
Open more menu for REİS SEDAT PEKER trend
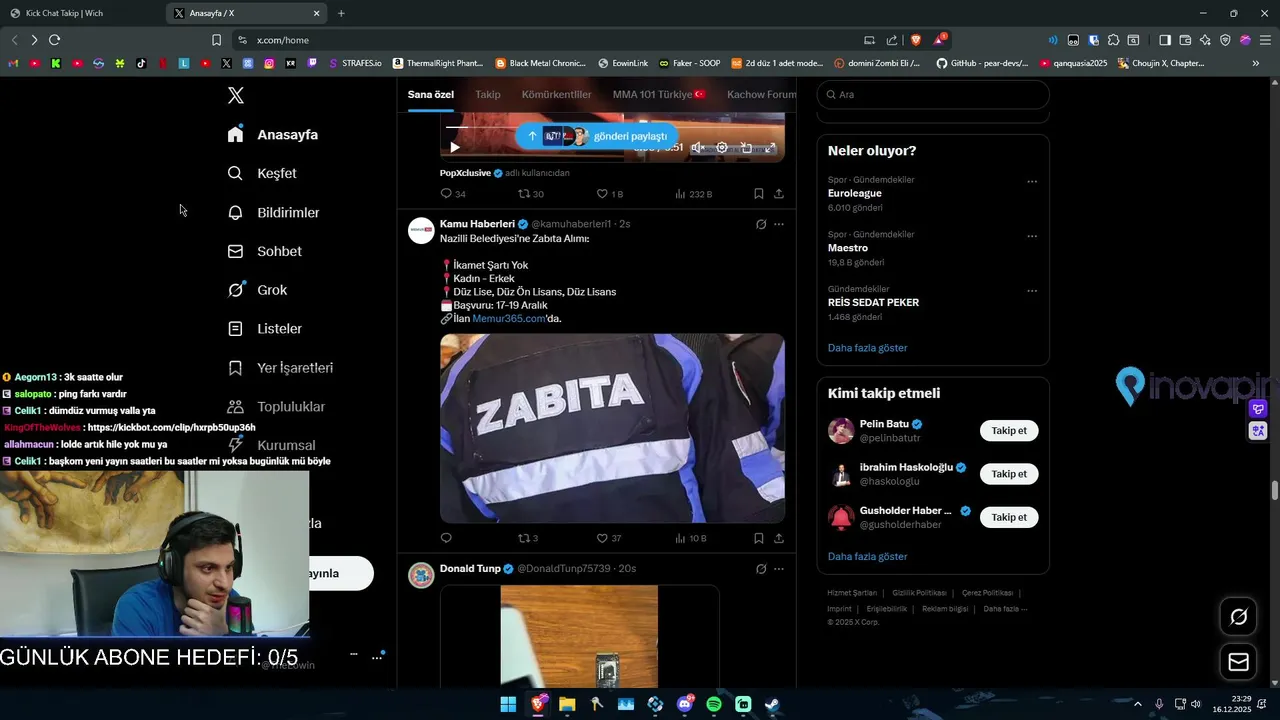point(1032,291)
